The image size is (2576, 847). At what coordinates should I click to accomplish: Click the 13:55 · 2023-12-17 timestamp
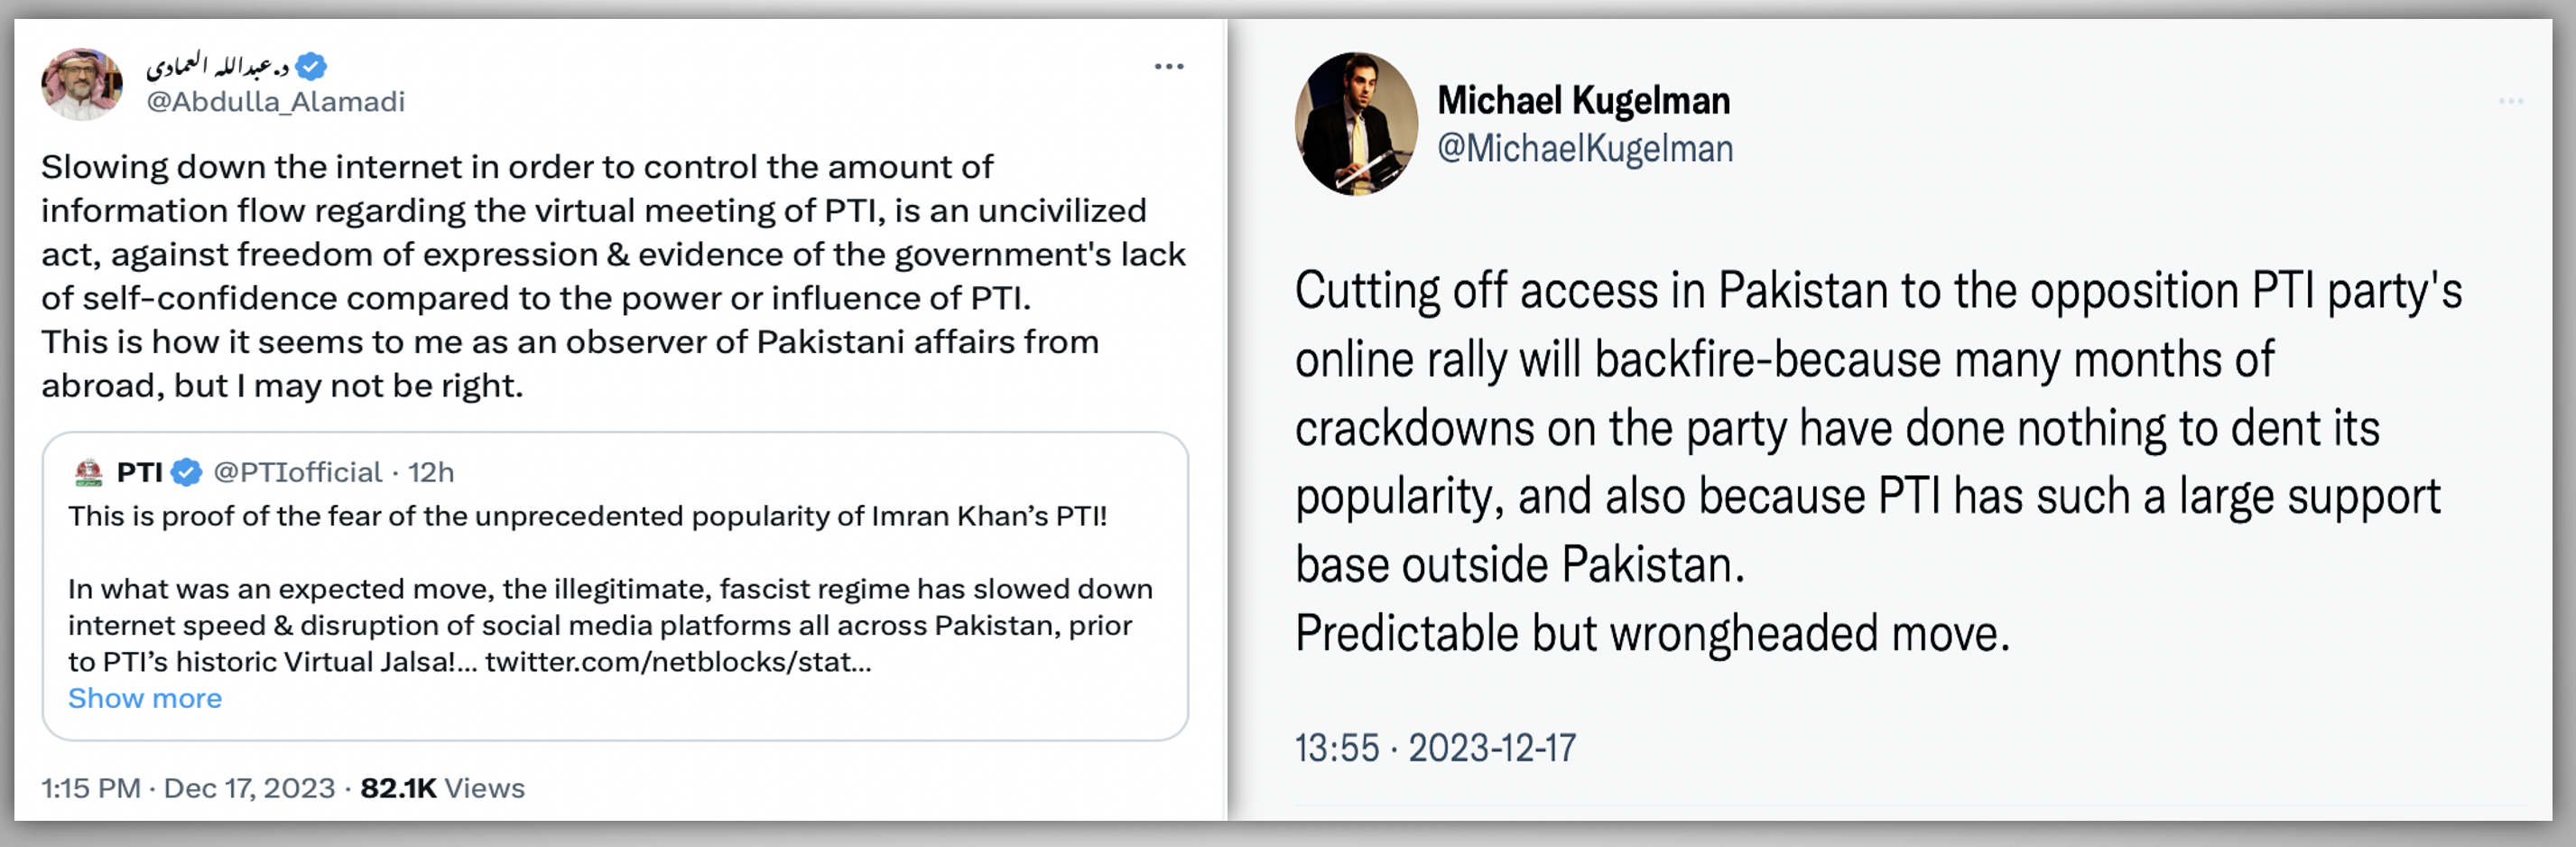tap(1435, 748)
